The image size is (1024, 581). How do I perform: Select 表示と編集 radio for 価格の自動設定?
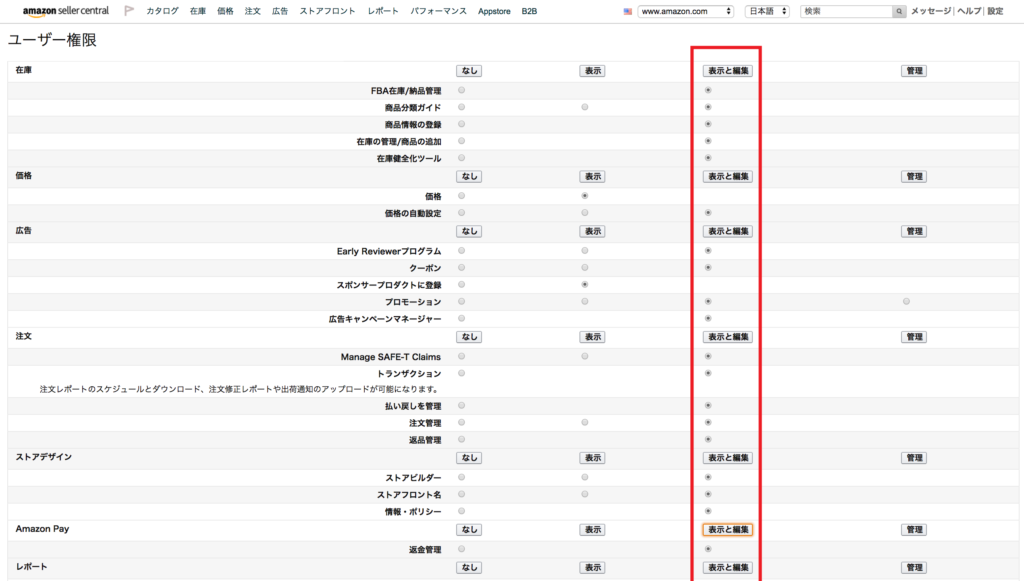[x=708, y=213]
